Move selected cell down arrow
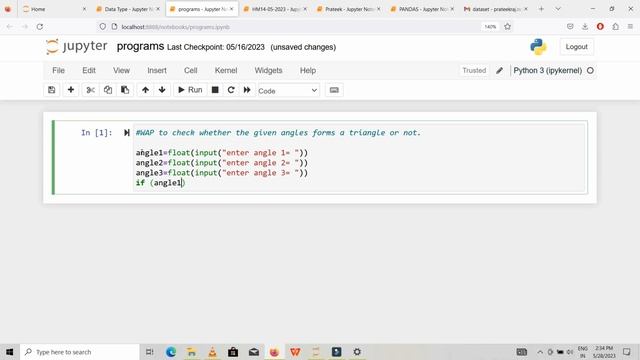 [x=162, y=90]
